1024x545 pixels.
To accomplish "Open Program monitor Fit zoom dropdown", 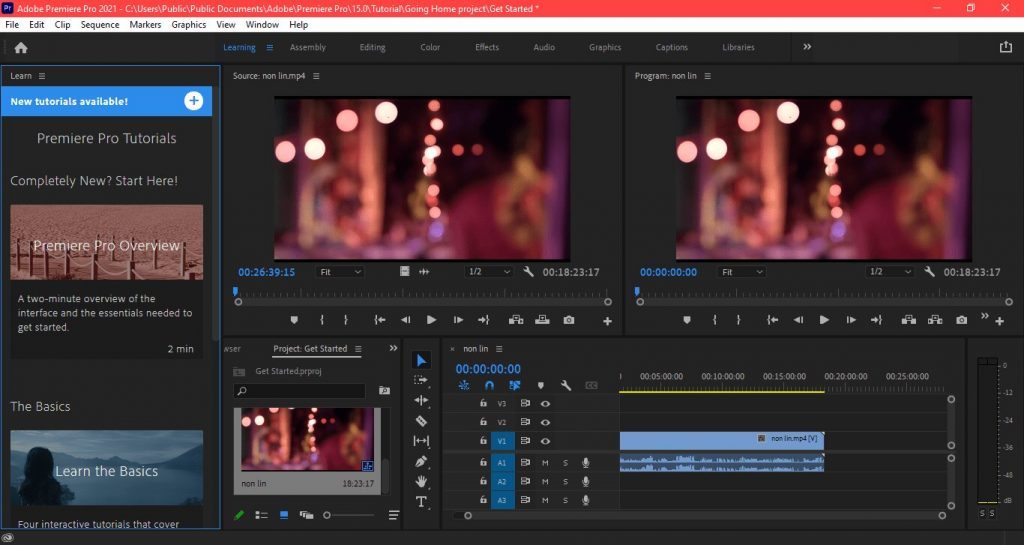I will (x=741, y=272).
